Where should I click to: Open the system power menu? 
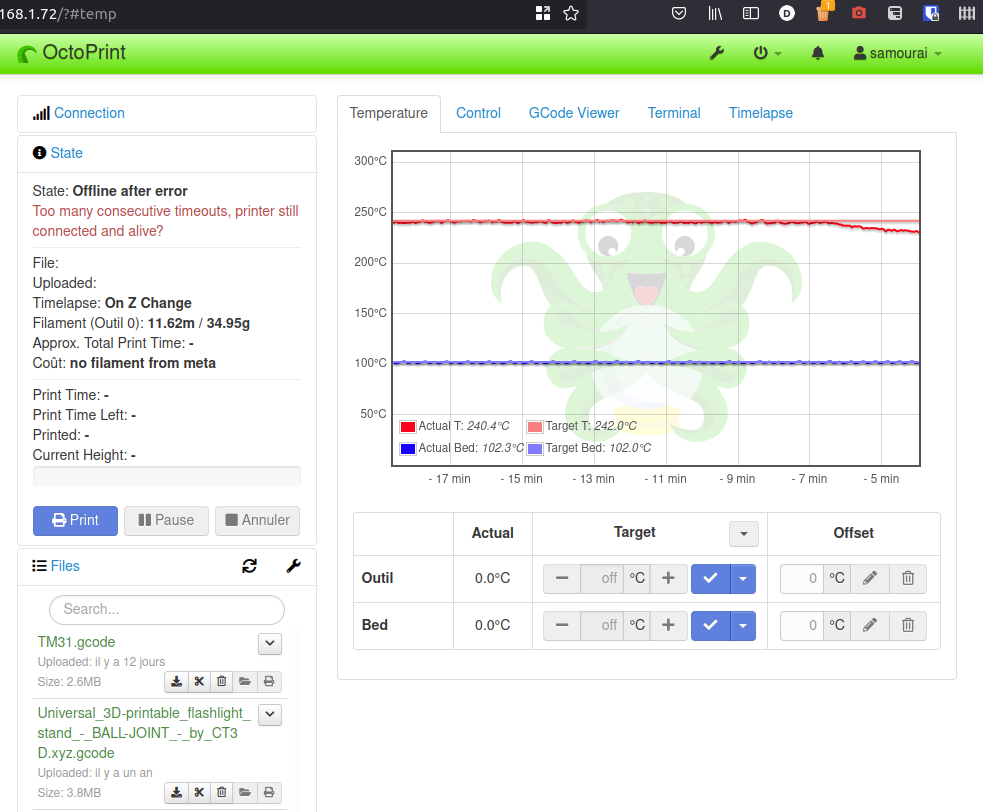click(767, 53)
